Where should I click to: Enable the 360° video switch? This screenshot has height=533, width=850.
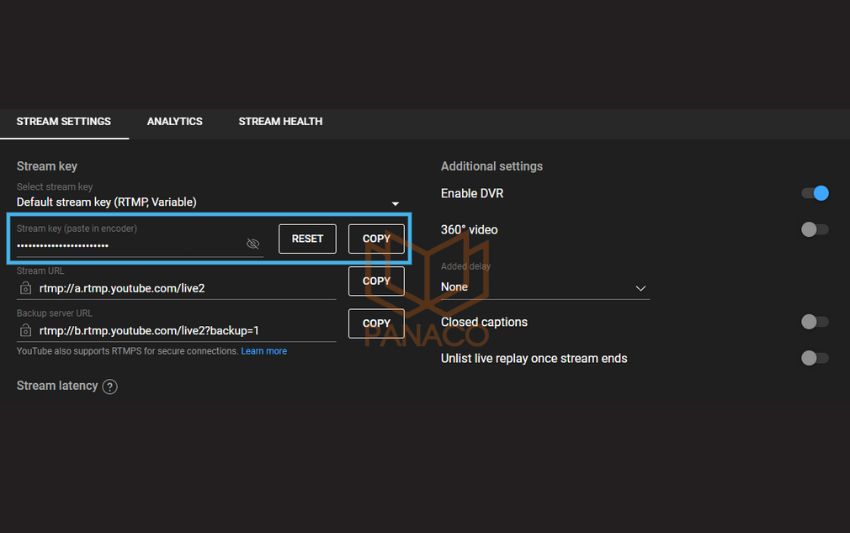pos(815,229)
